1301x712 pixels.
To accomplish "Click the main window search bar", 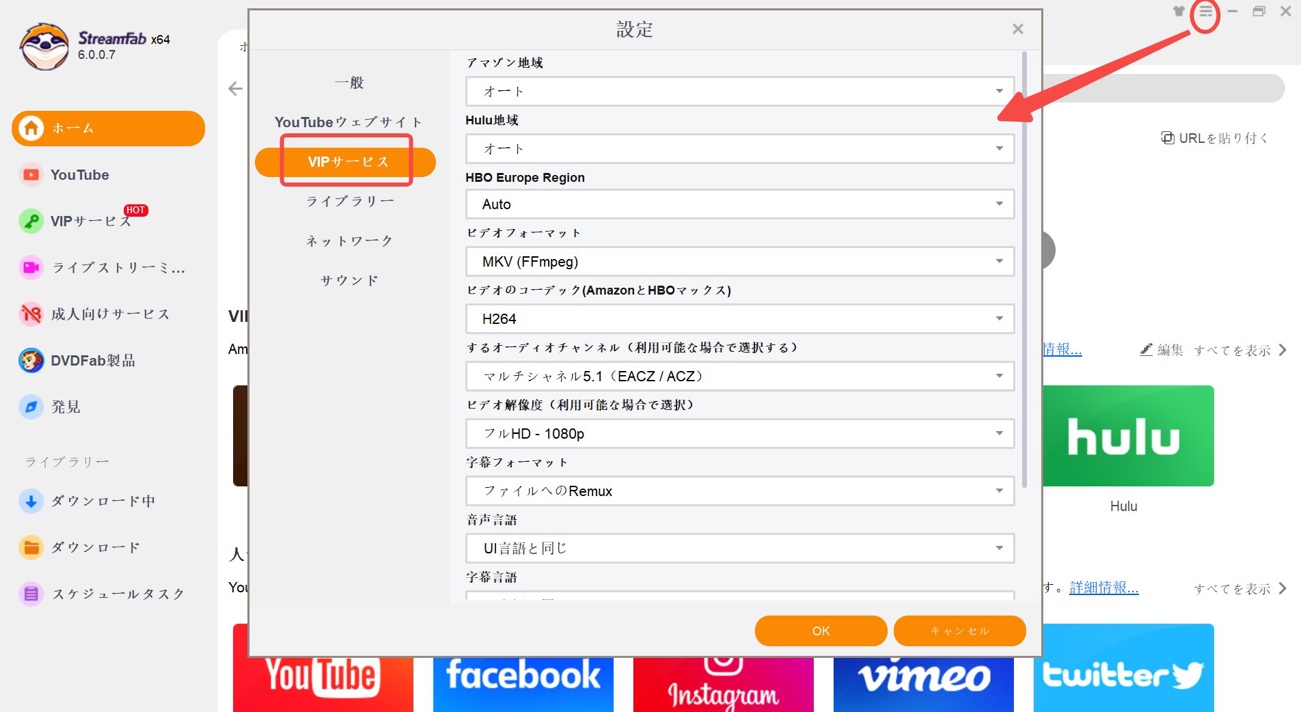I will pyautogui.click(x=1163, y=88).
